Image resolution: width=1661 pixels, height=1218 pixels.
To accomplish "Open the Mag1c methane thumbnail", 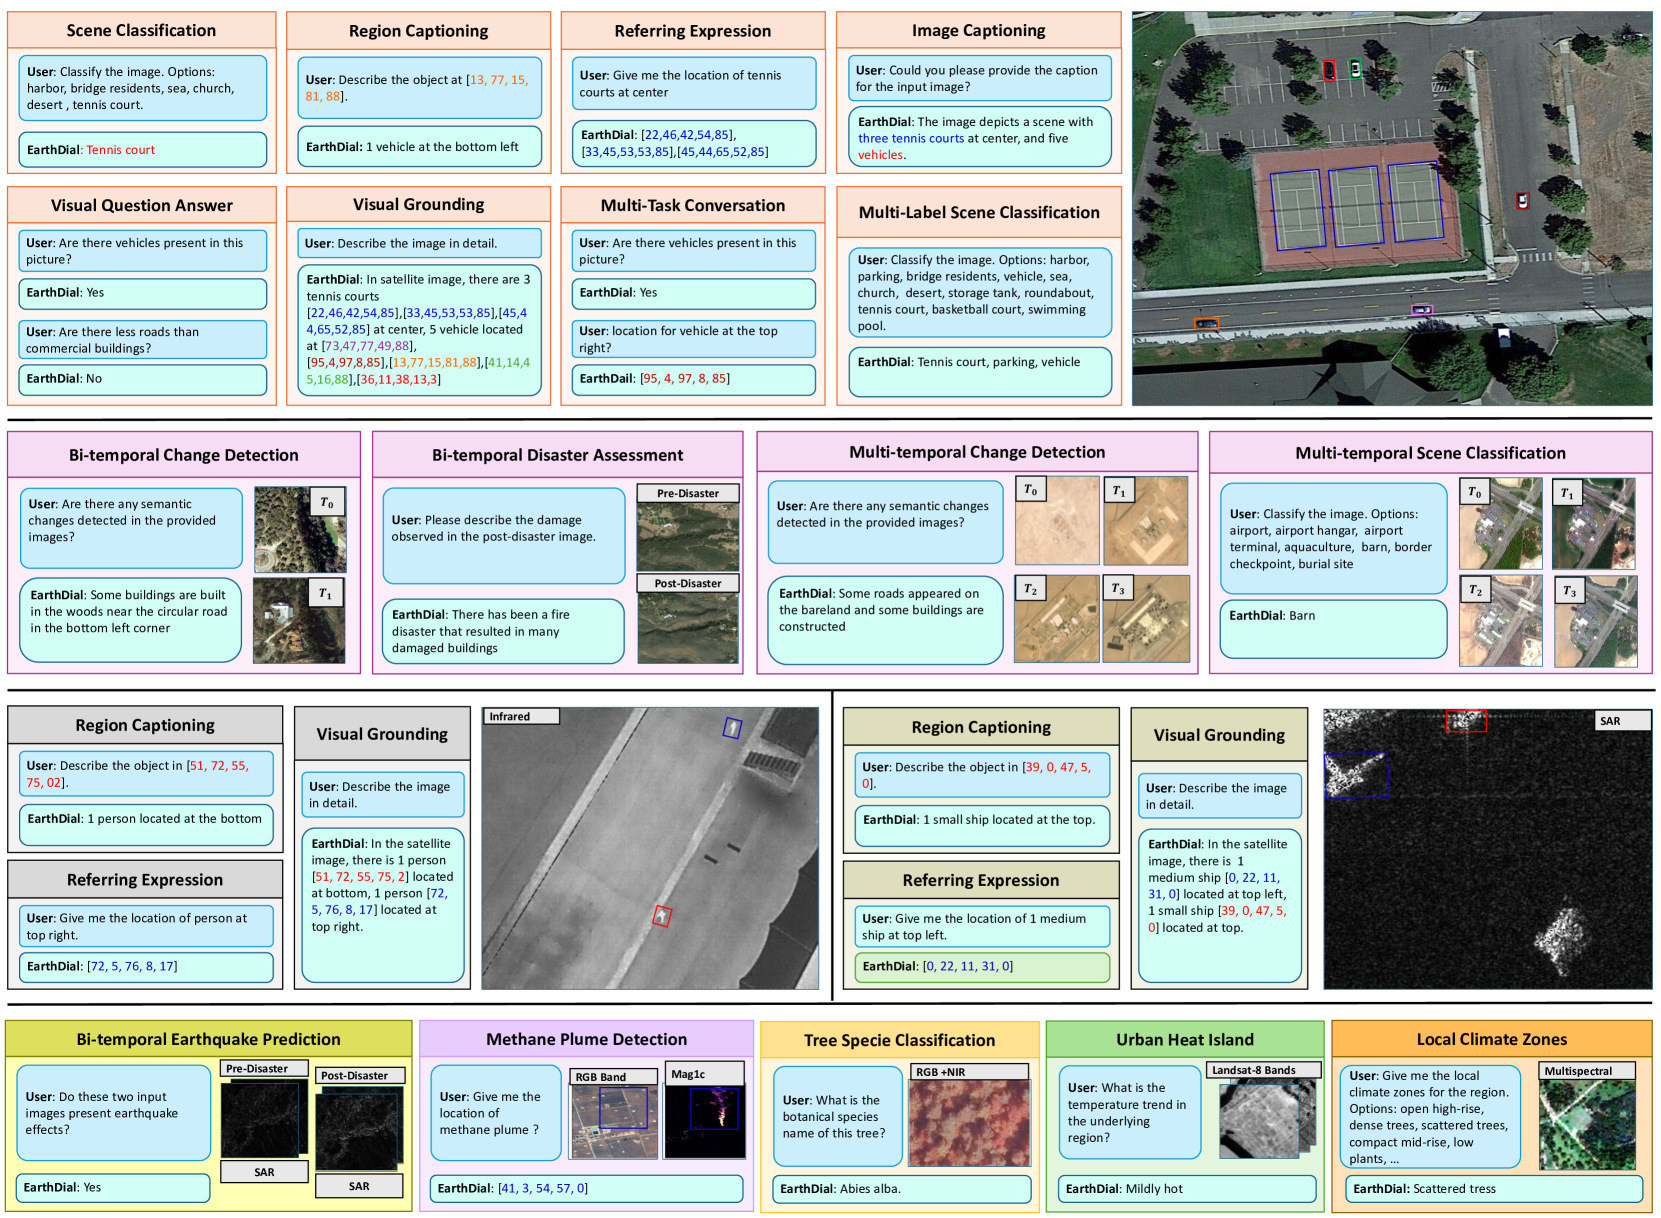I will tap(705, 1121).
